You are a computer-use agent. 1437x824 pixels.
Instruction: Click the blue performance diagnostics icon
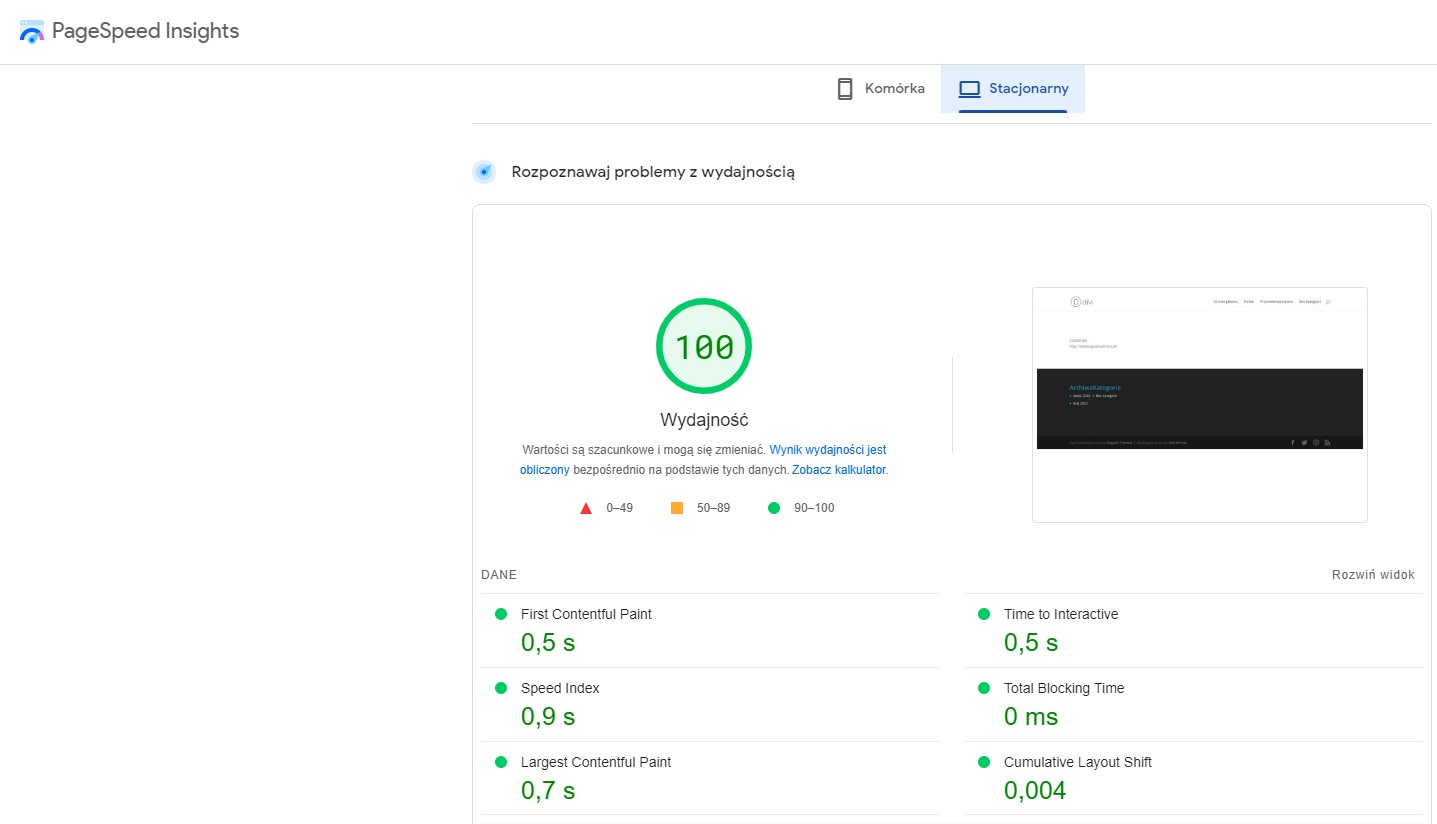click(484, 172)
